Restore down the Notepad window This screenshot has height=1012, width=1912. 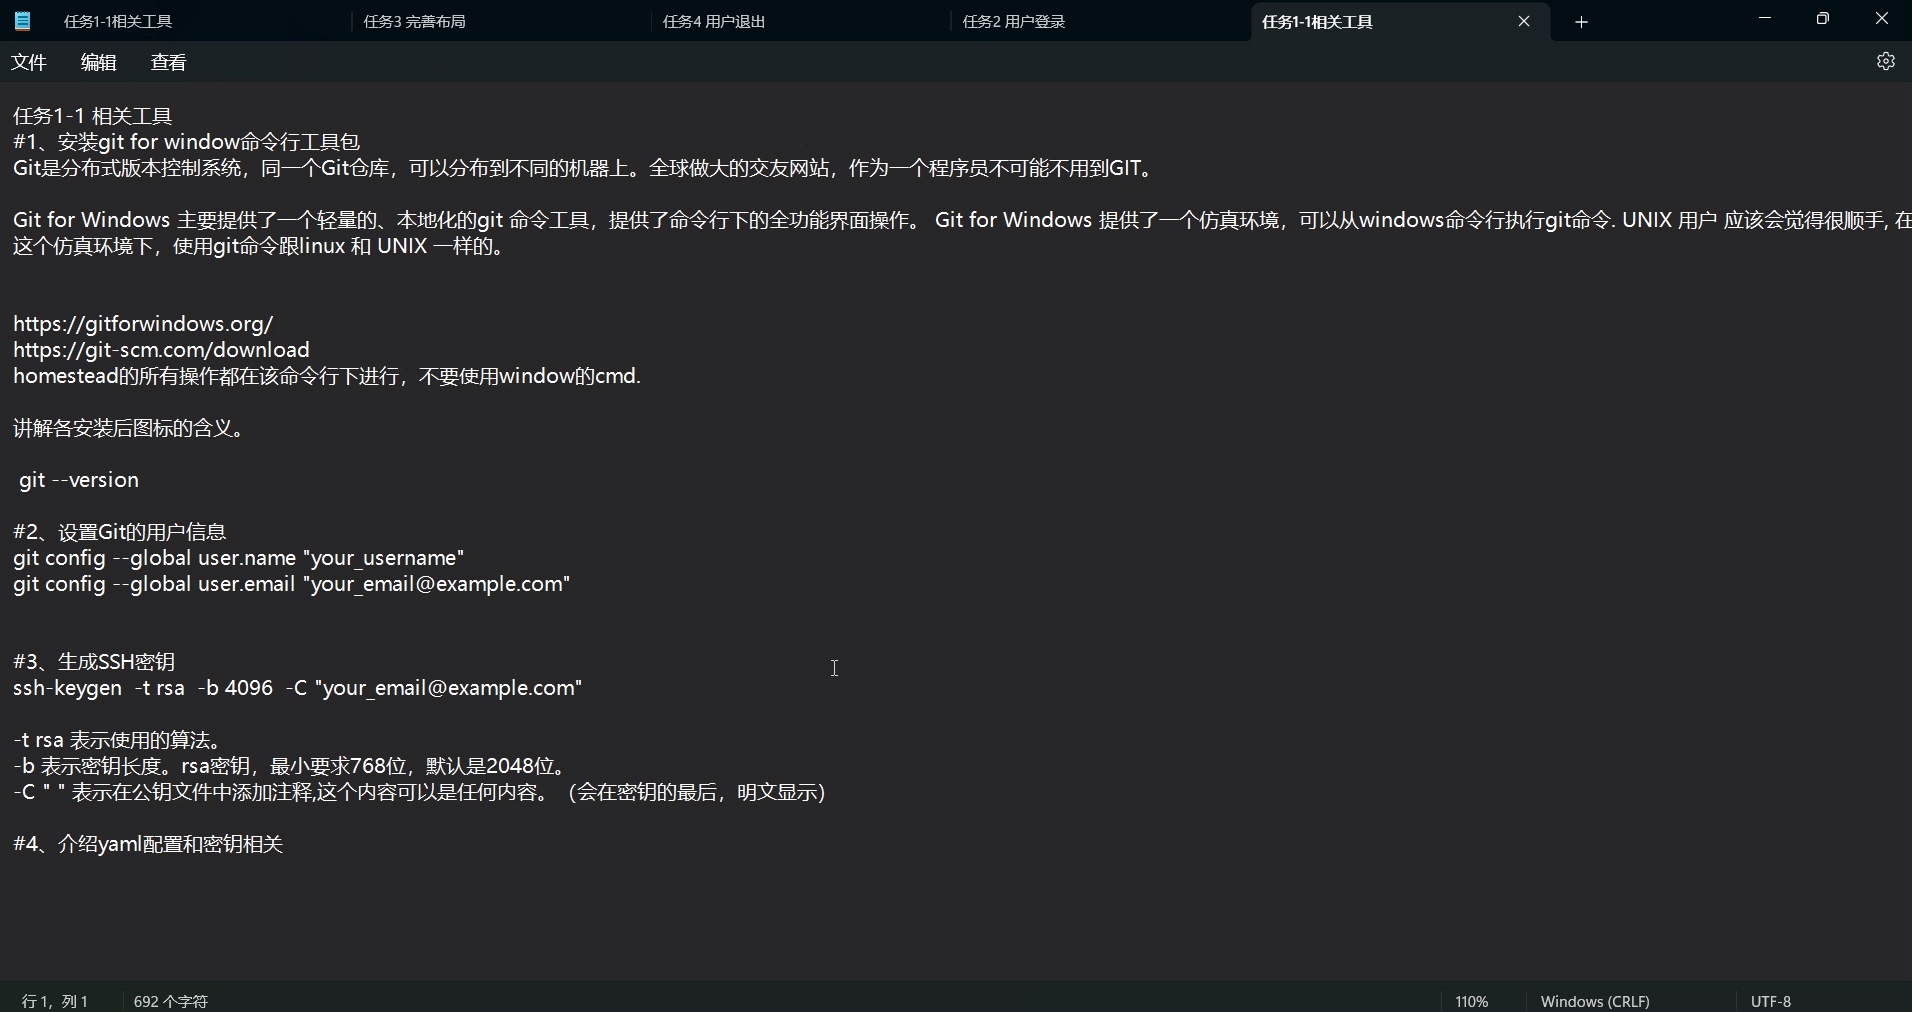tap(1822, 18)
